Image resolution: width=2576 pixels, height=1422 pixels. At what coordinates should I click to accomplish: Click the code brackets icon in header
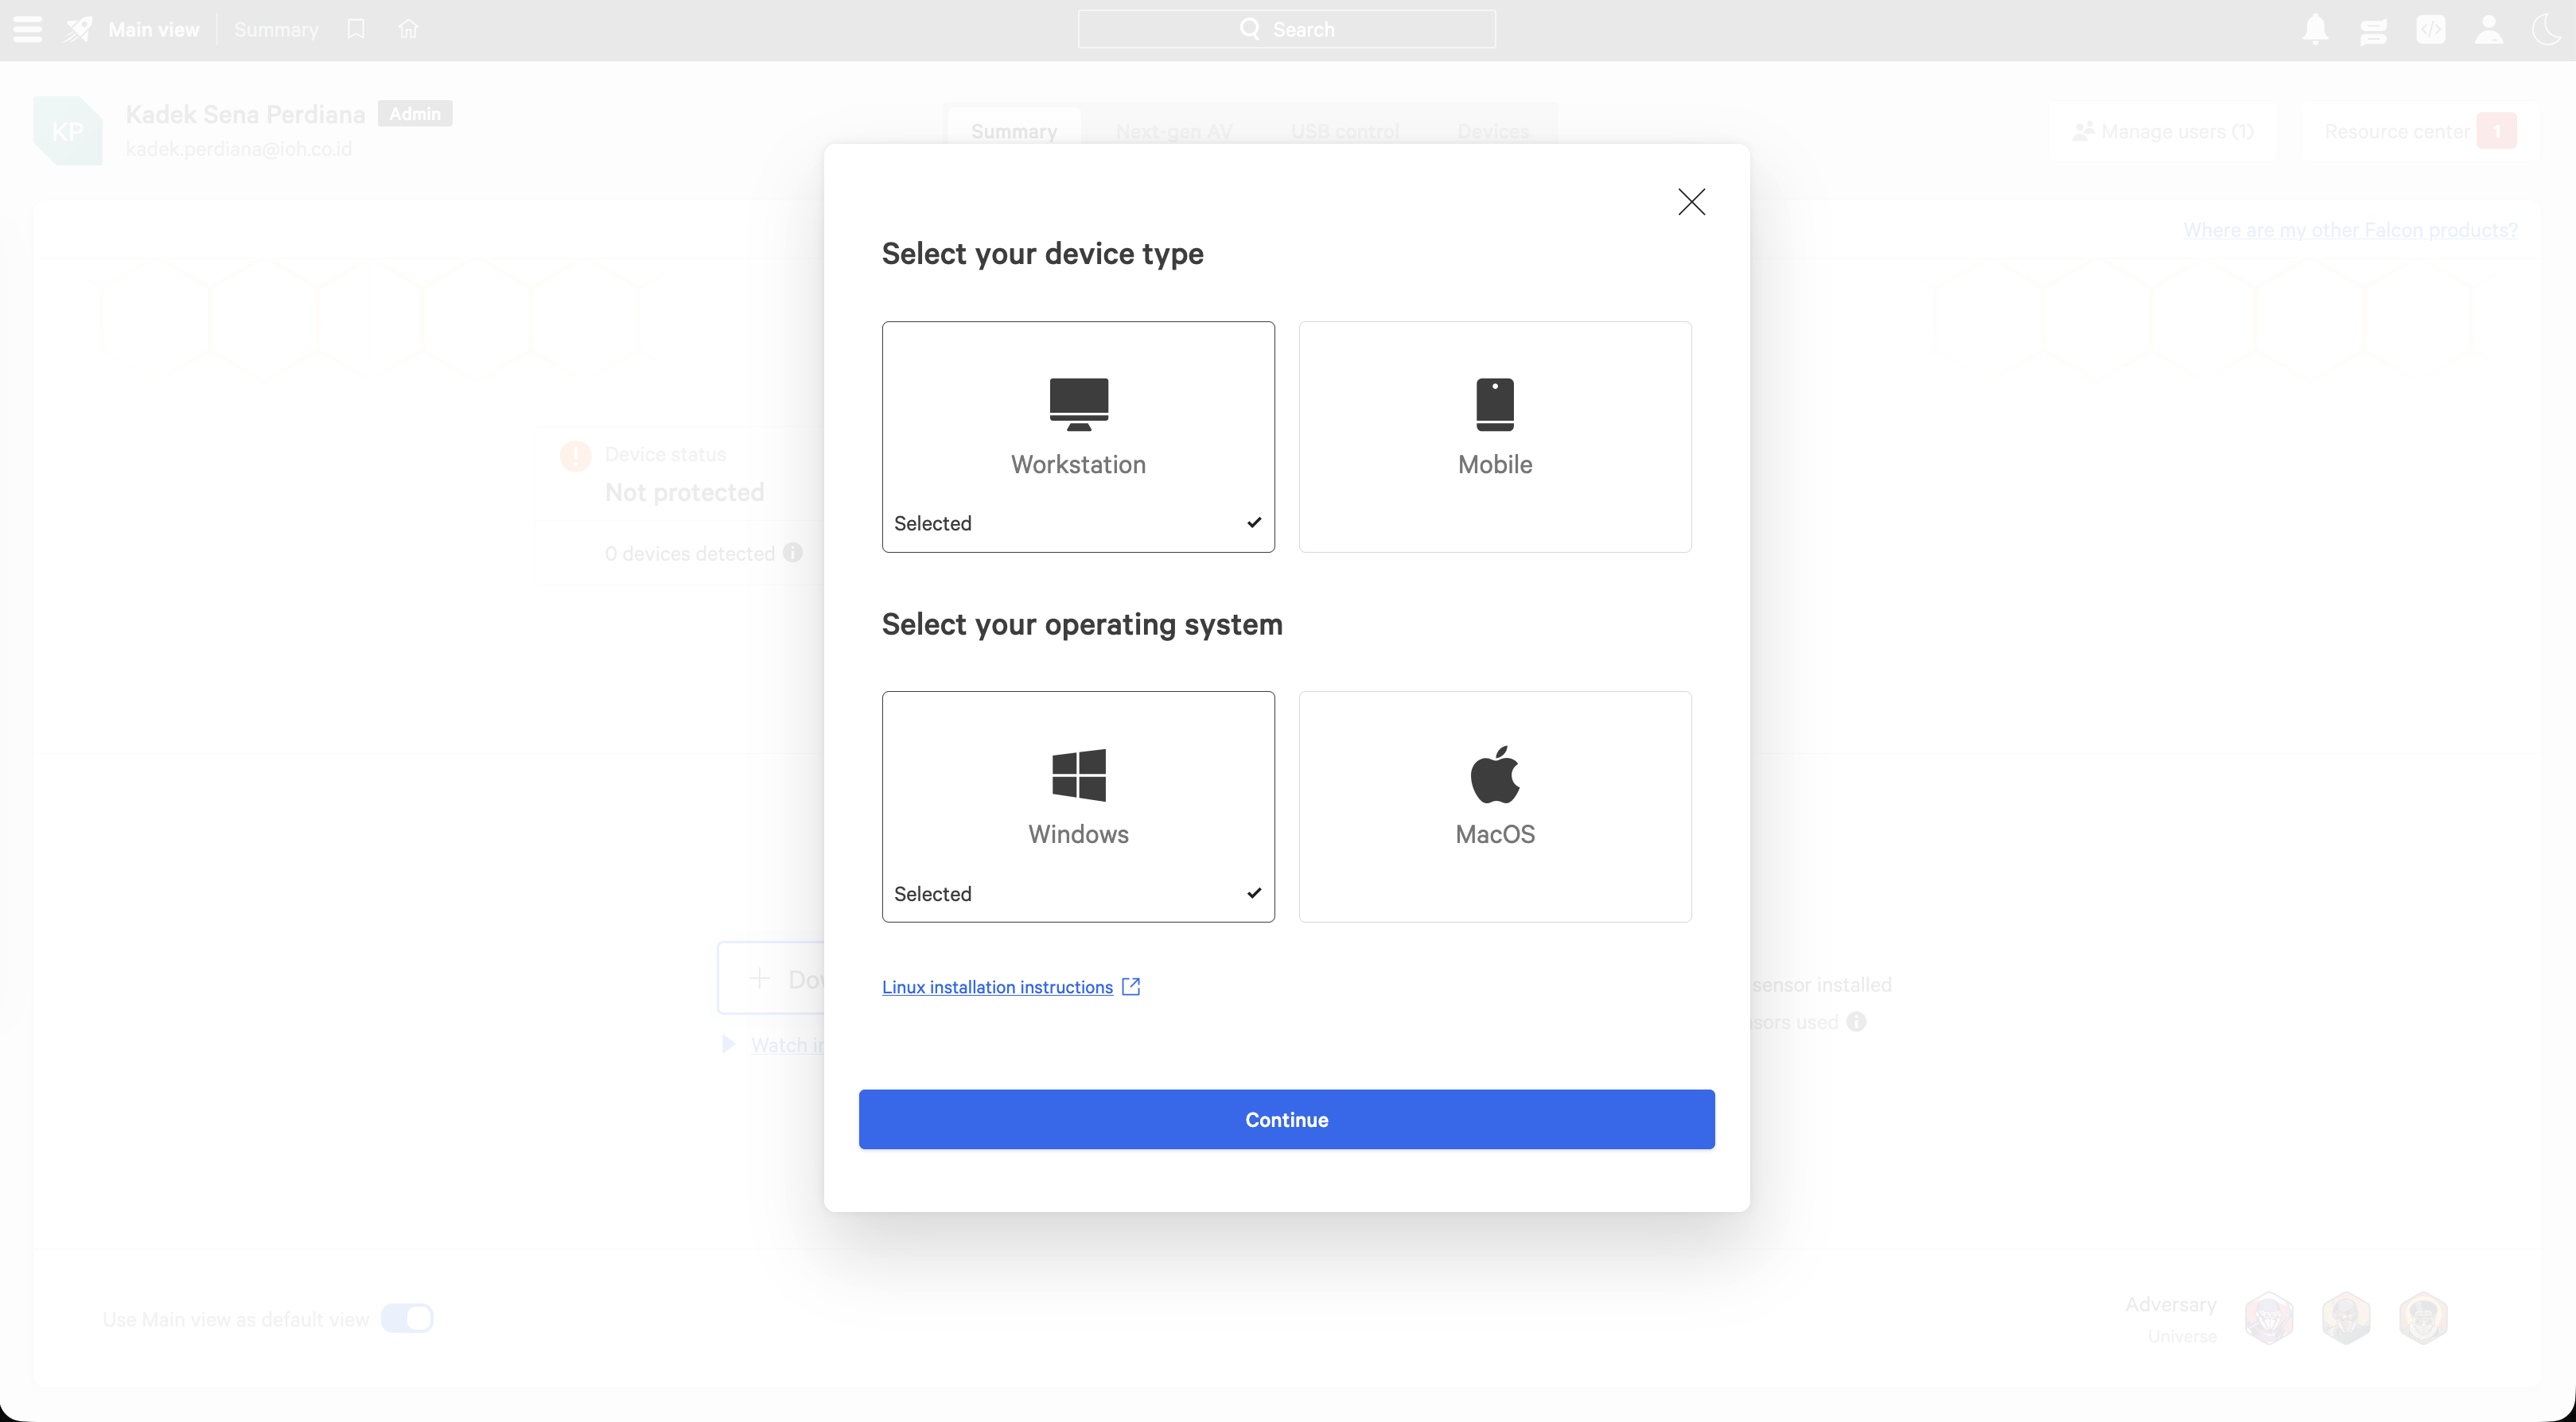2431,29
